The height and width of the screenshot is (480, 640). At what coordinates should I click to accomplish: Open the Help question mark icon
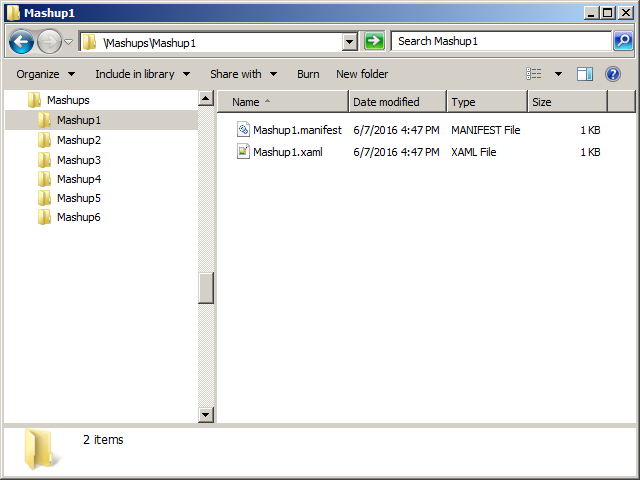tap(613, 74)
